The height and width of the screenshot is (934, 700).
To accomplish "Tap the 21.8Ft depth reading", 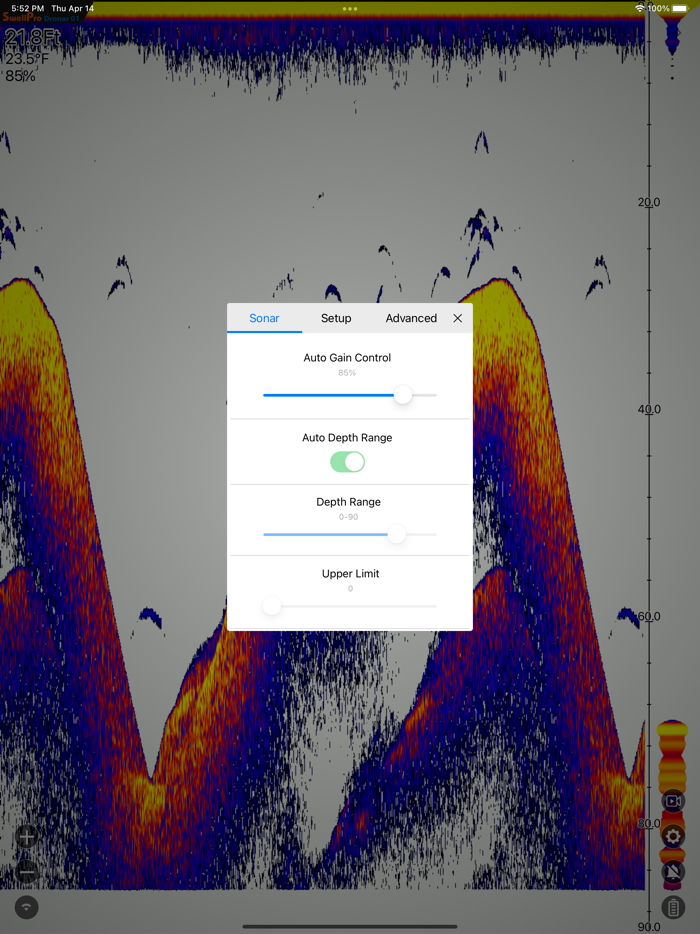I will [33, 38].
